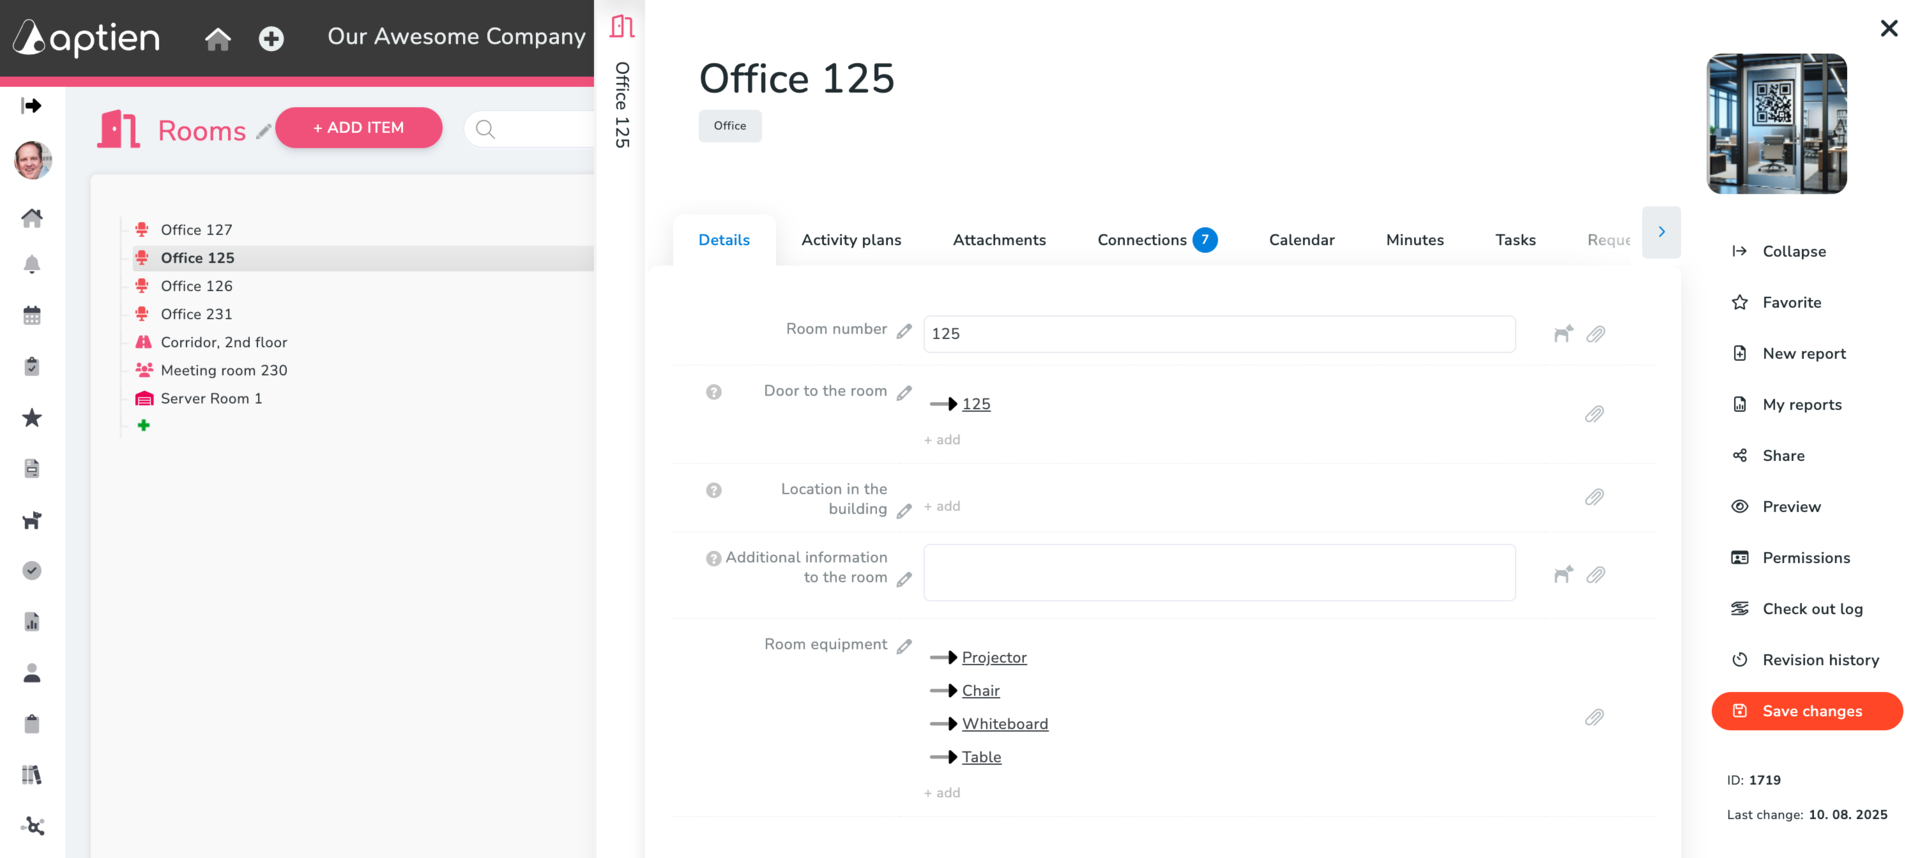The width and height of the screenshot is (1920, 858).
Task: Click the Save changes button
Action: (x=1806, y=711)
